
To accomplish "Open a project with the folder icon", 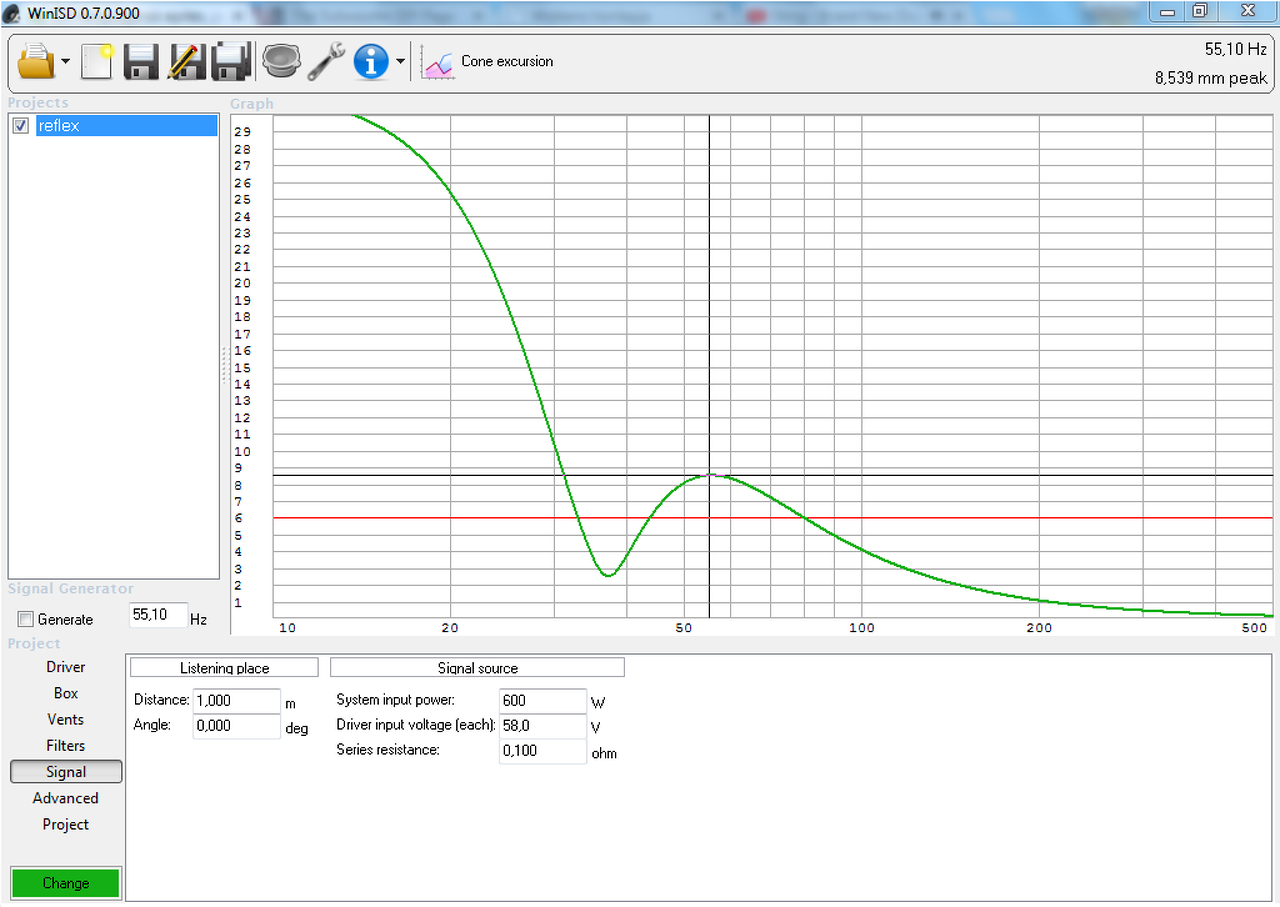I will (x=37, y=62).
